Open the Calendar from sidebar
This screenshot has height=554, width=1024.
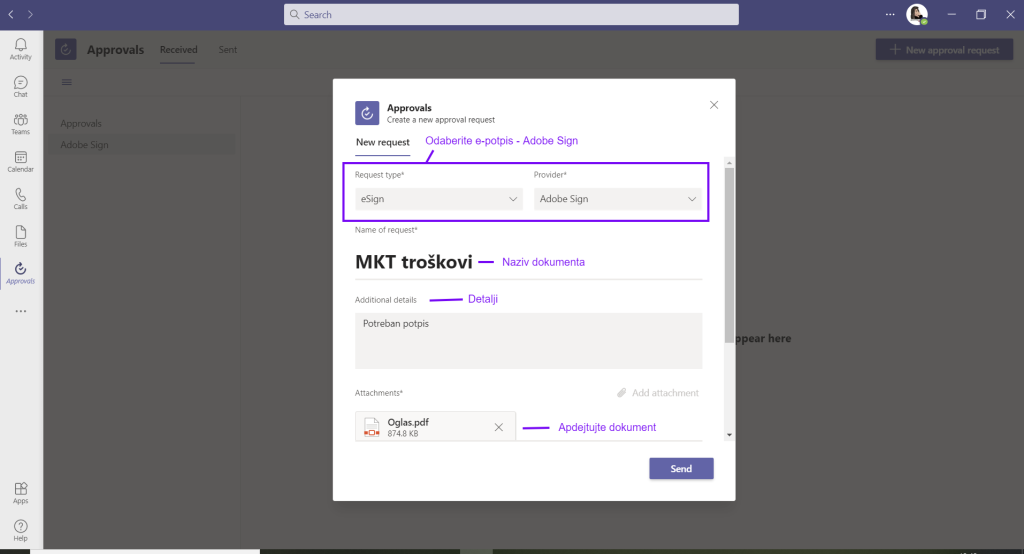tap(20, 161)
